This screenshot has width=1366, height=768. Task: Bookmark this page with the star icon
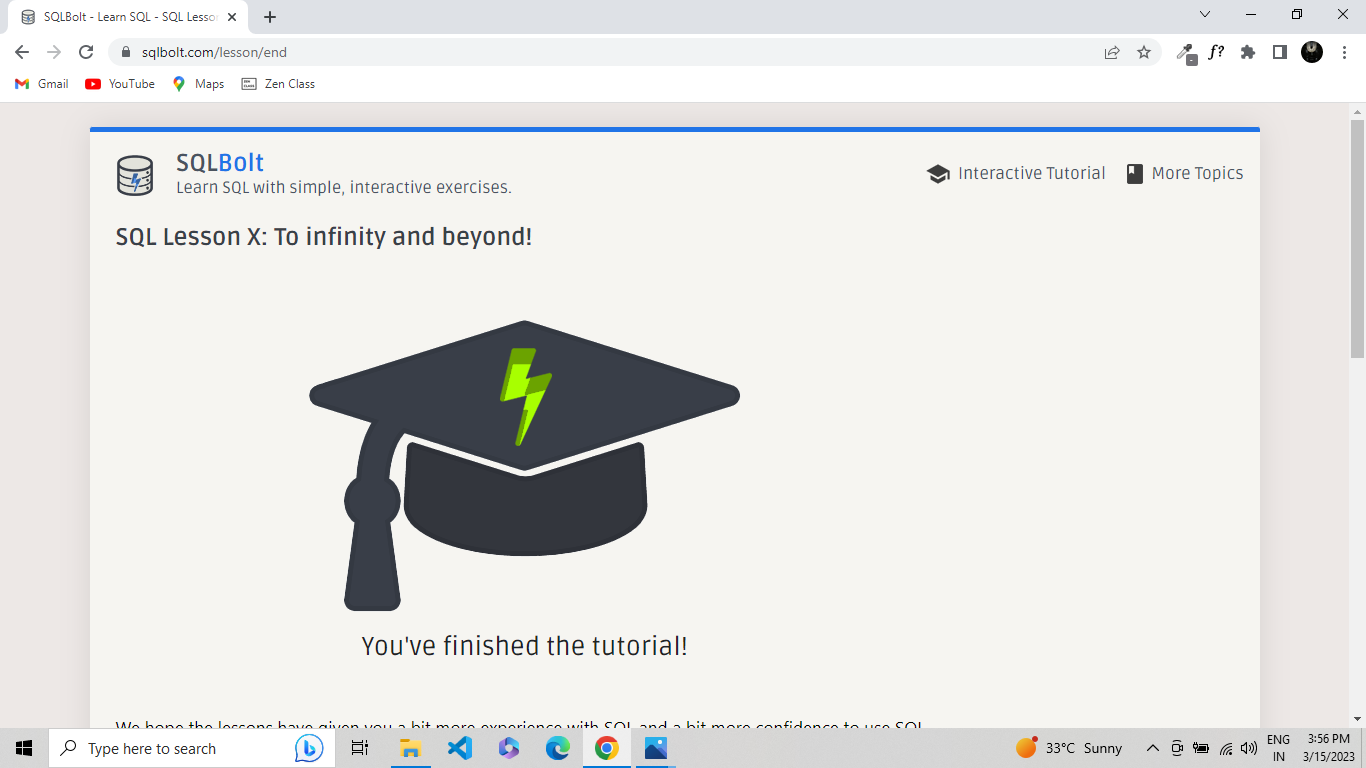pyautogui.click(x=1144, y=52)
